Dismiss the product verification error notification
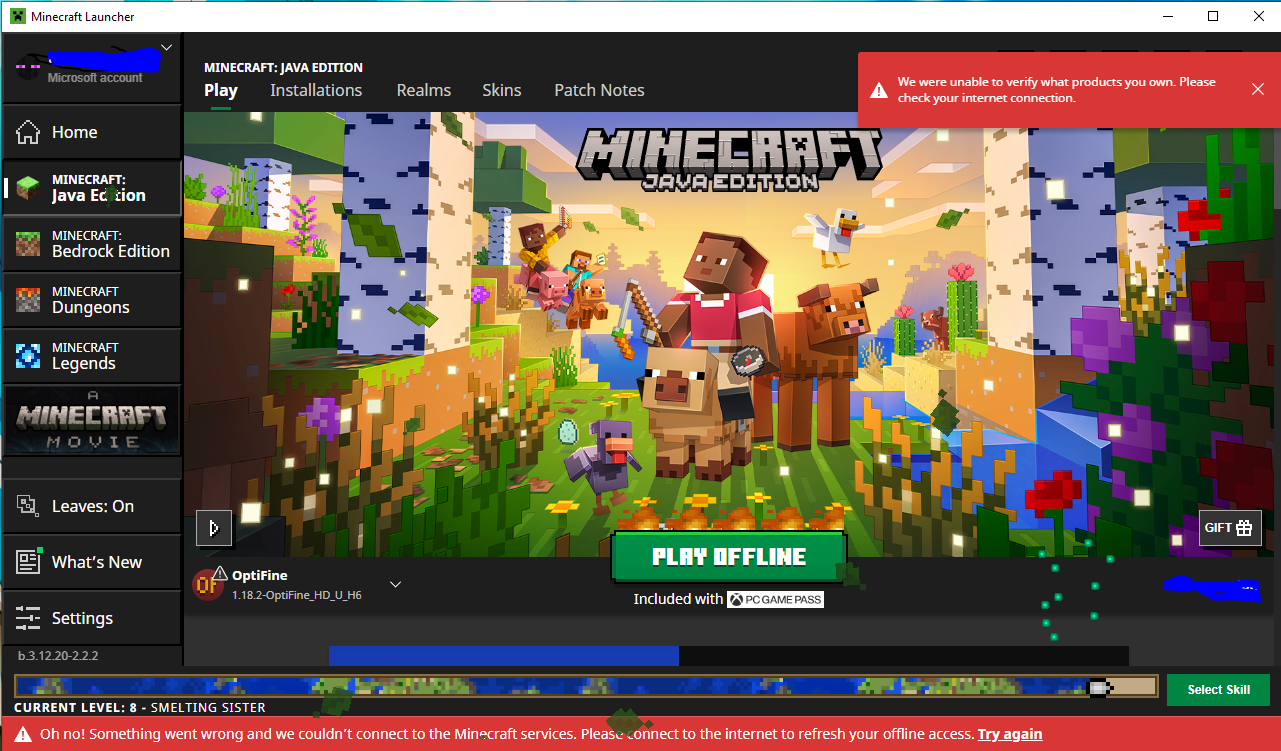The width and height of the screenshot is (1281, 751). 1258,89
